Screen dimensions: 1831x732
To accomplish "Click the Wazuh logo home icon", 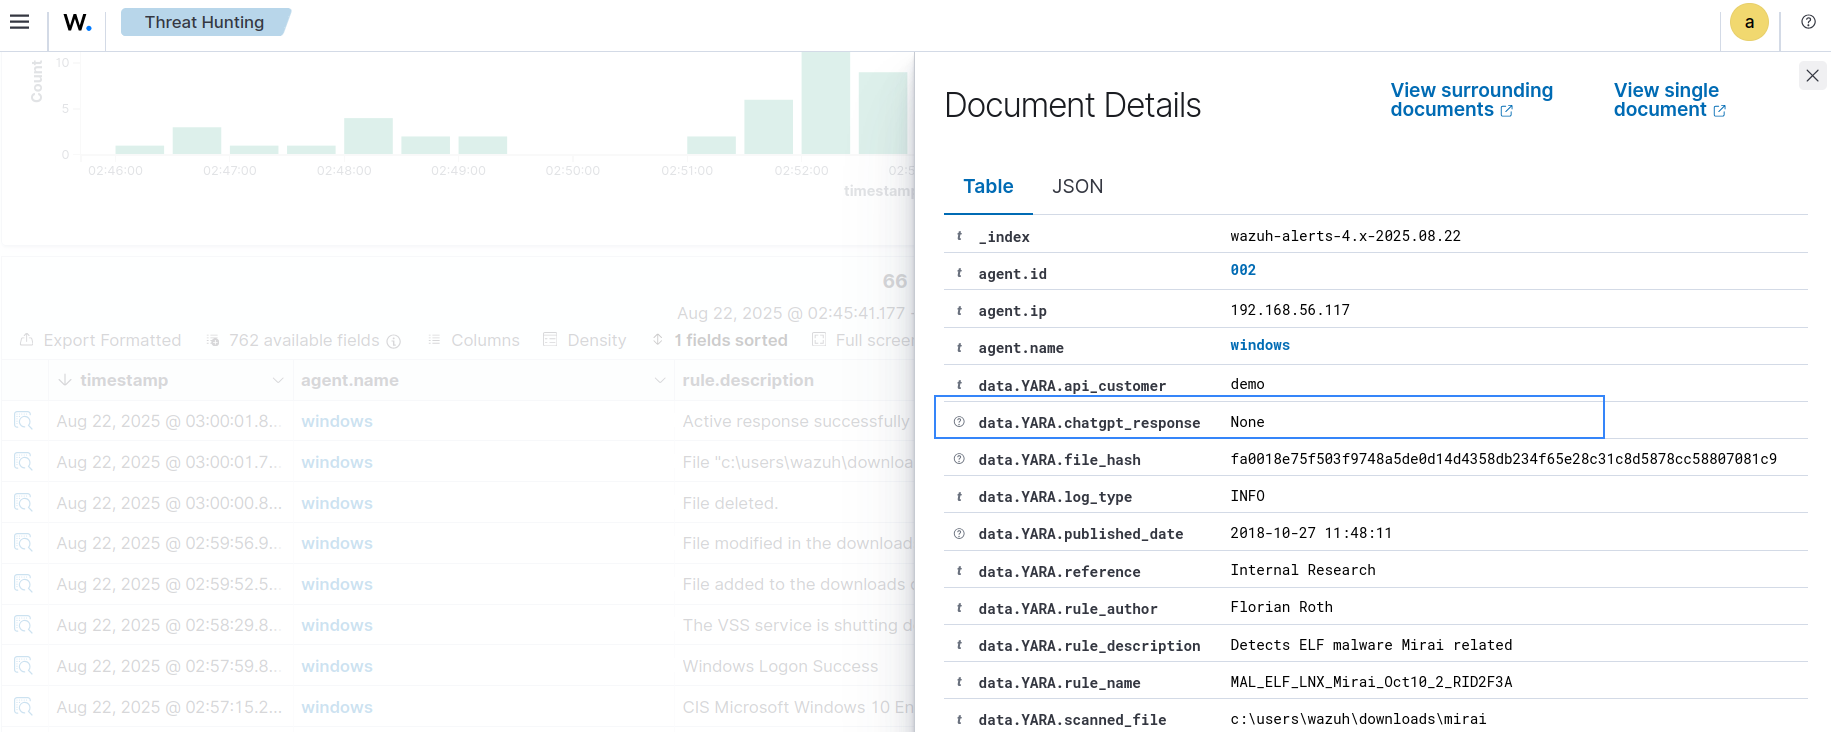I will pos(77,22).
